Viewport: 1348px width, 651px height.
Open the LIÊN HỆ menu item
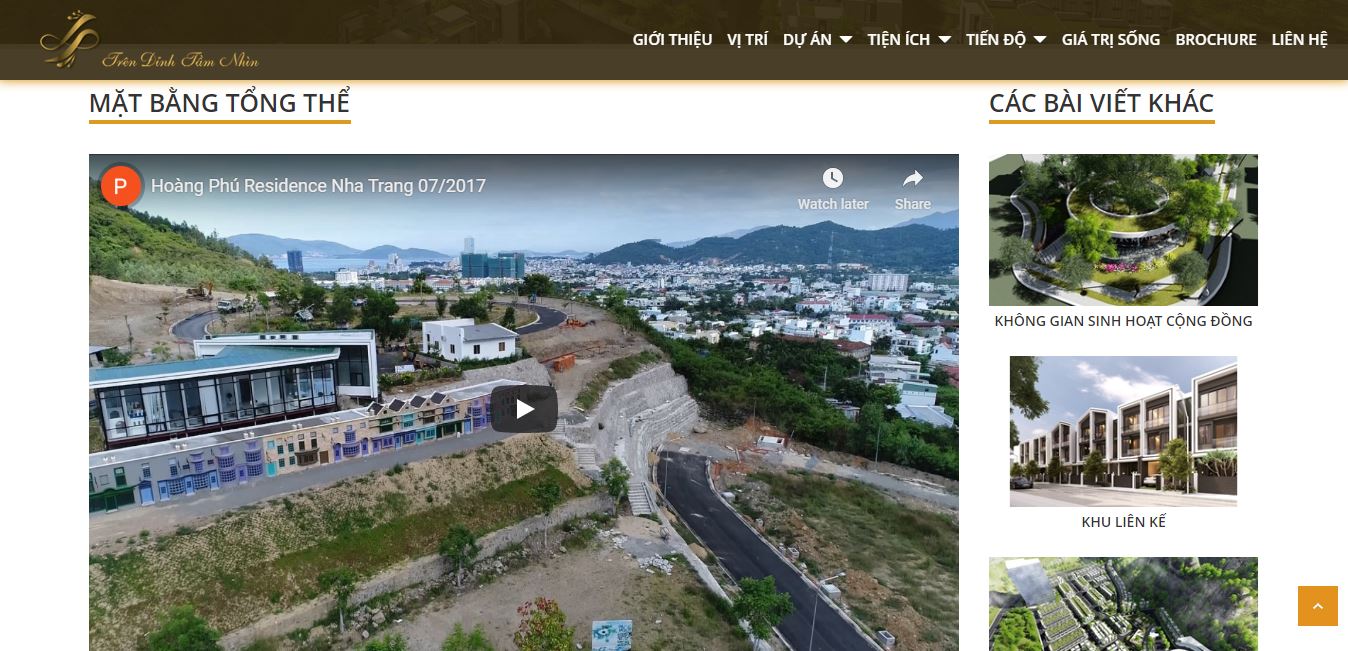(x=1300, y=39)
